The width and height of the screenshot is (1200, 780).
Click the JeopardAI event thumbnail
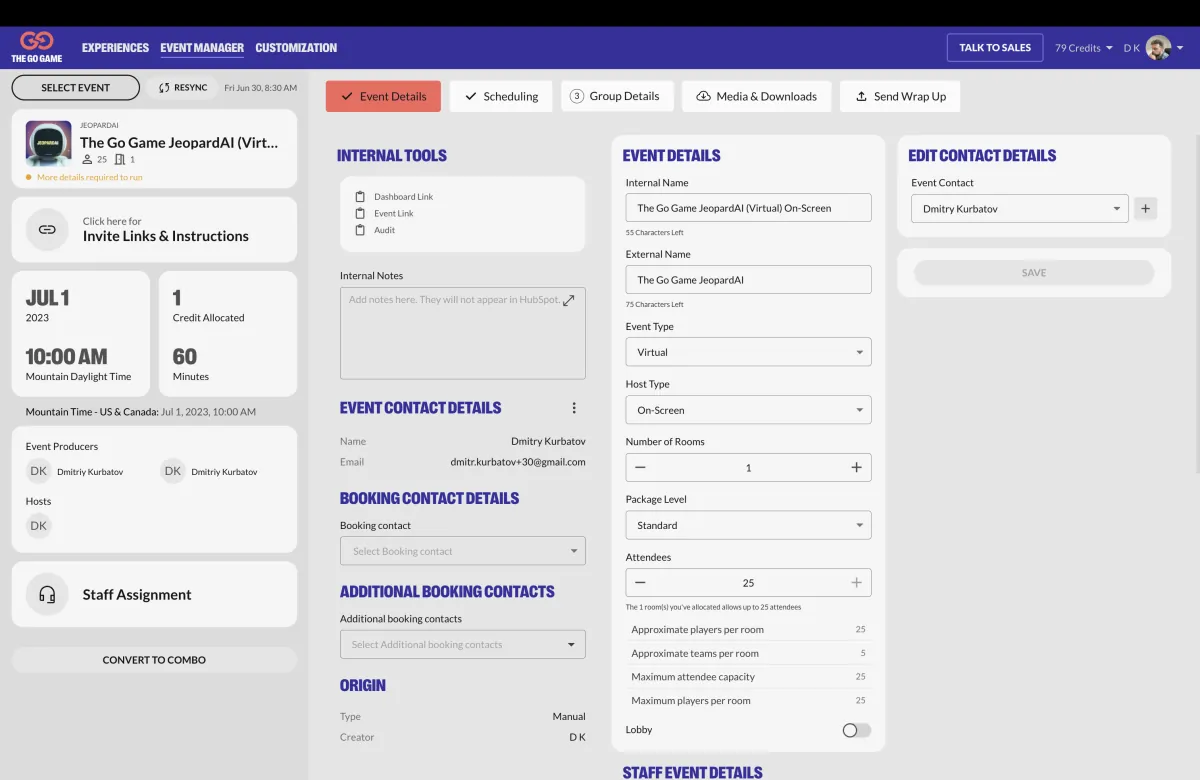click(48, 144)
